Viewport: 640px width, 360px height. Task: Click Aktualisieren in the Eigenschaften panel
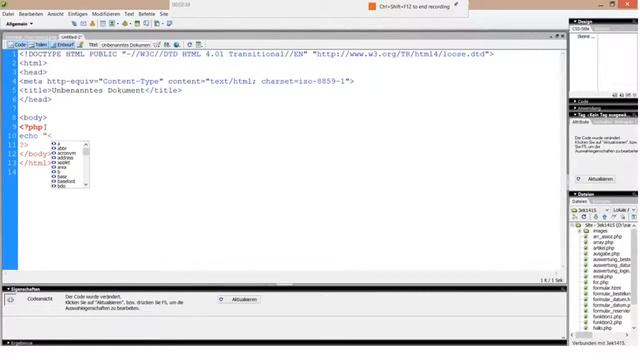point(240,300)
